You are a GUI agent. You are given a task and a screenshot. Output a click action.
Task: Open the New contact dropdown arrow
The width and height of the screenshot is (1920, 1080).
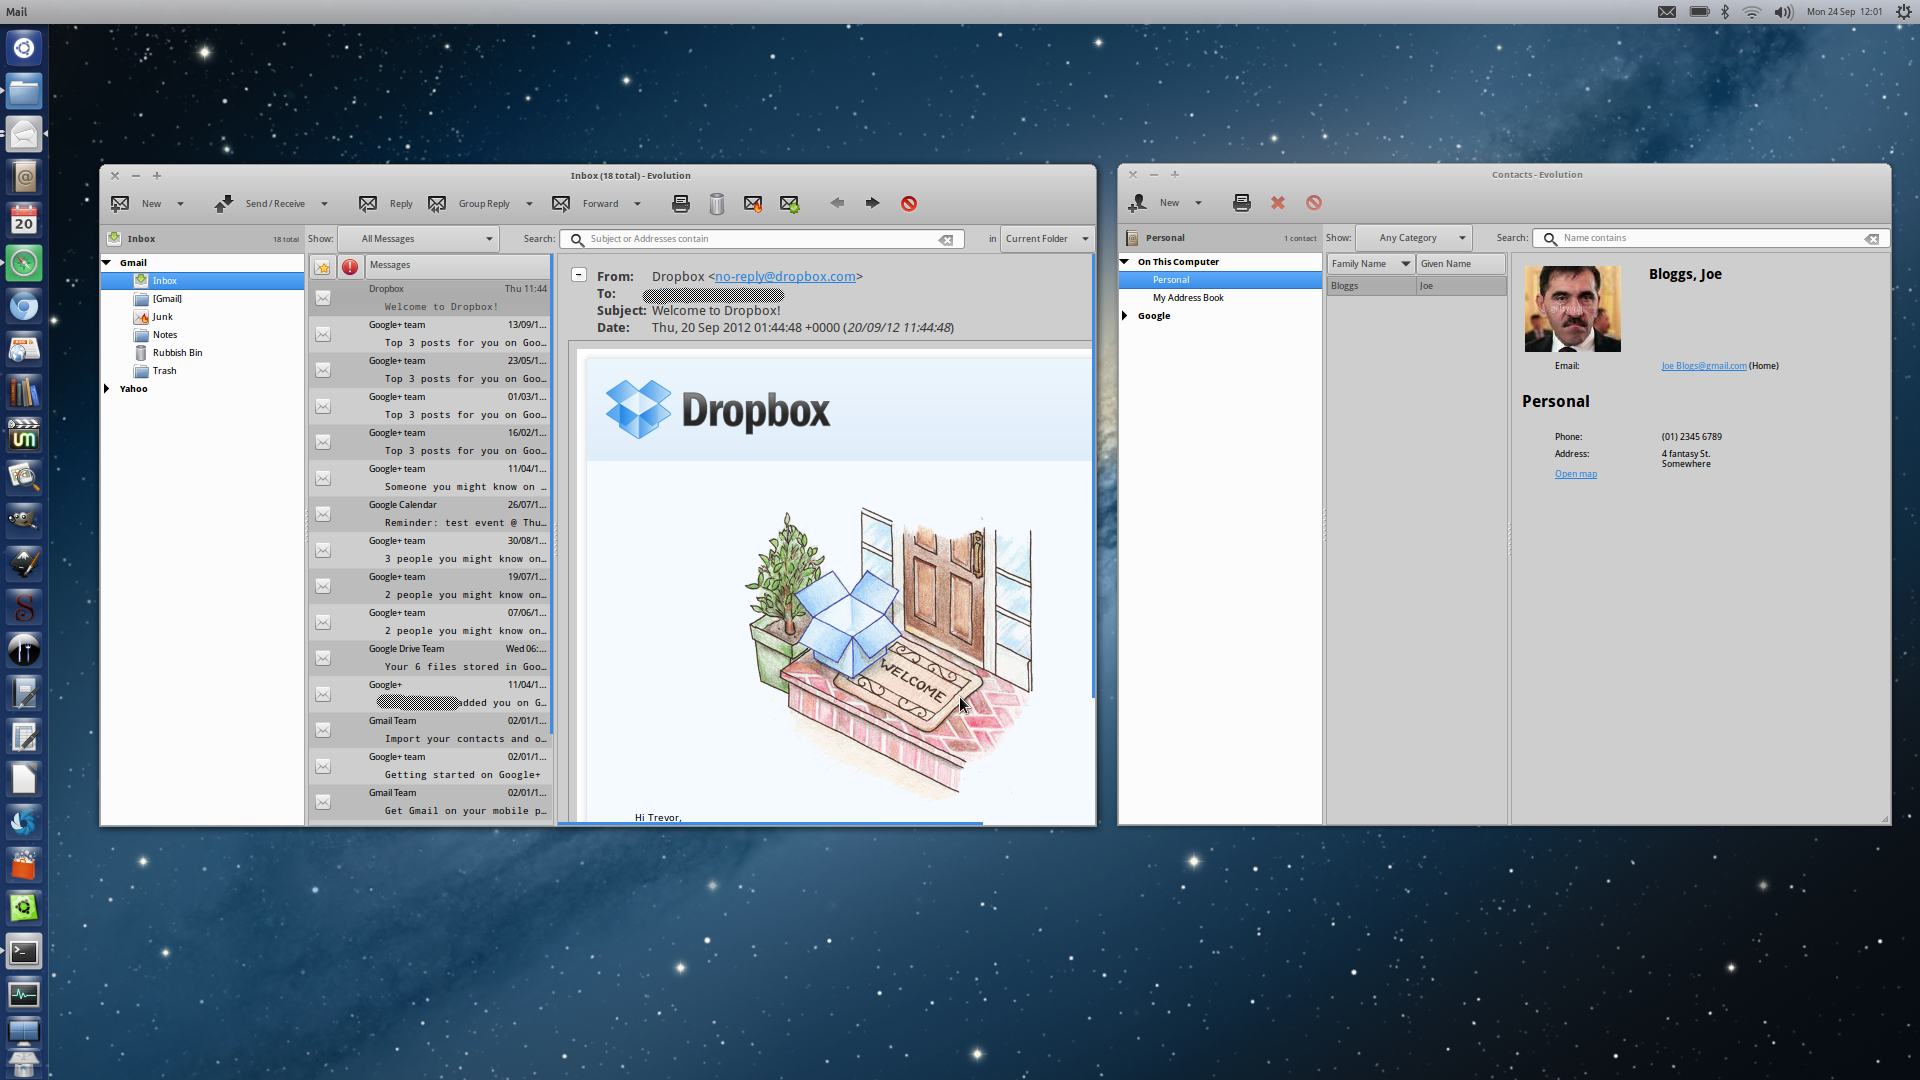pos(1198,203)
